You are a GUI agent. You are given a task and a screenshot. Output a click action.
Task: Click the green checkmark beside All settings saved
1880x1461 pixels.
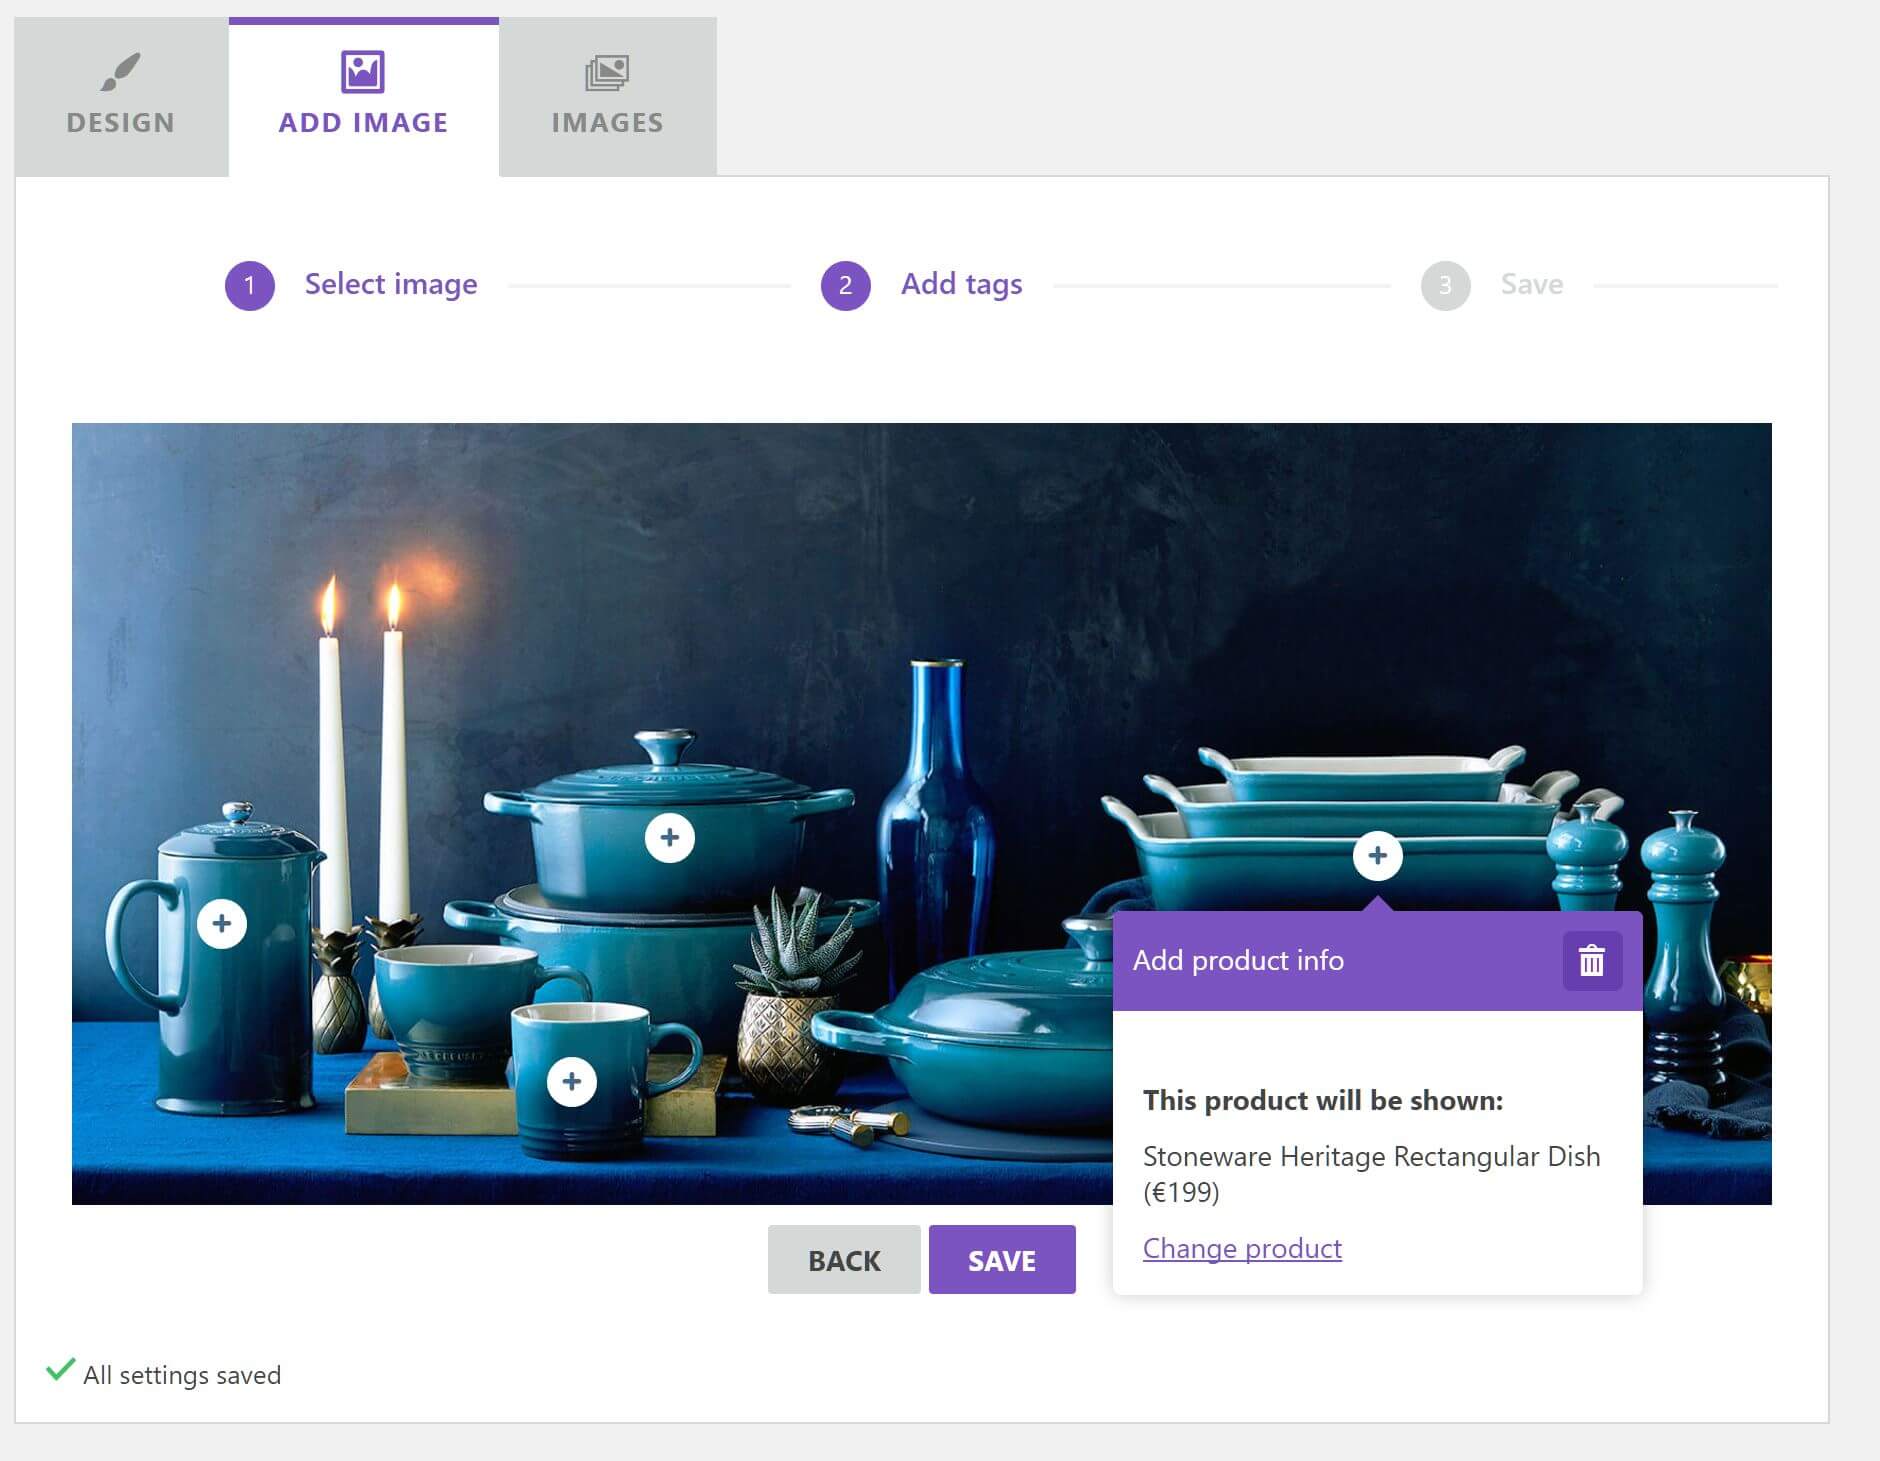click(x=60, y=1370)
